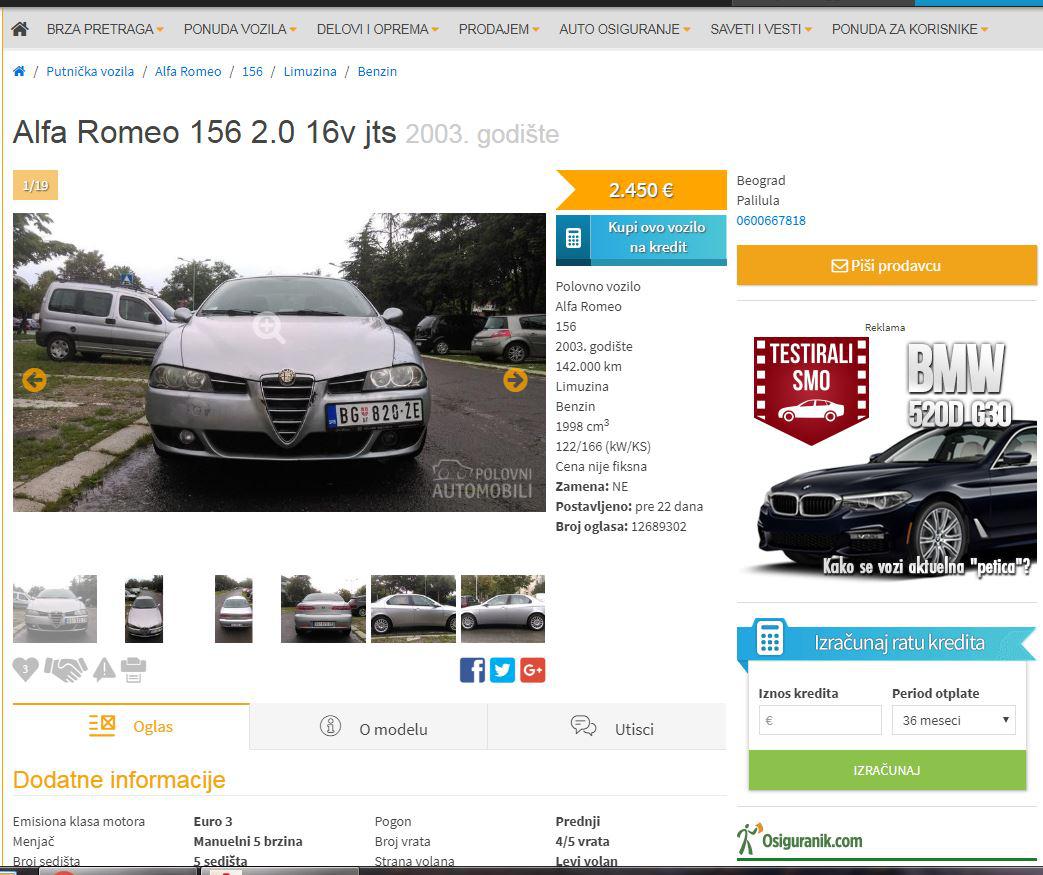Image resolution: width=1043 pixels, height=875 pixels.
Task: Click Piši prodavcu button
Action: coord(887,265)
